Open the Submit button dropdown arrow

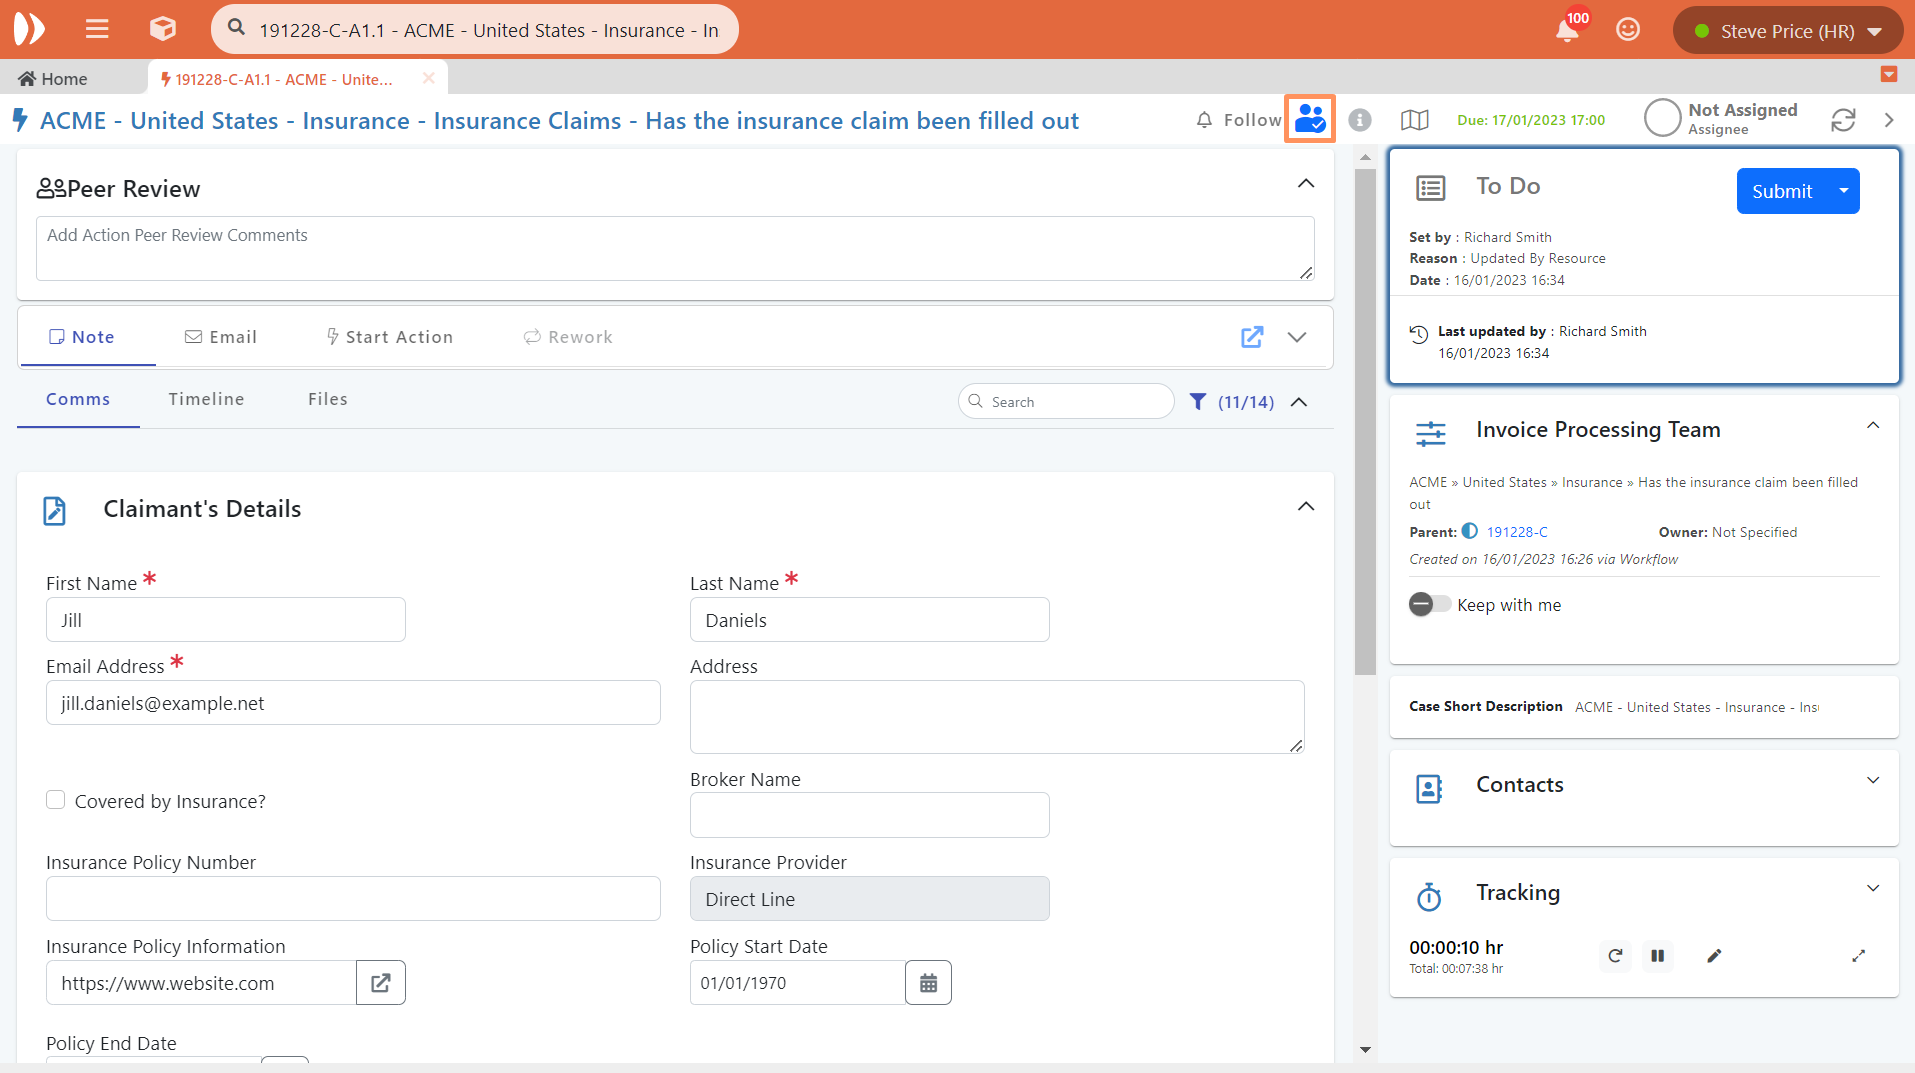pyautogui.click(x=1843, y=191)
